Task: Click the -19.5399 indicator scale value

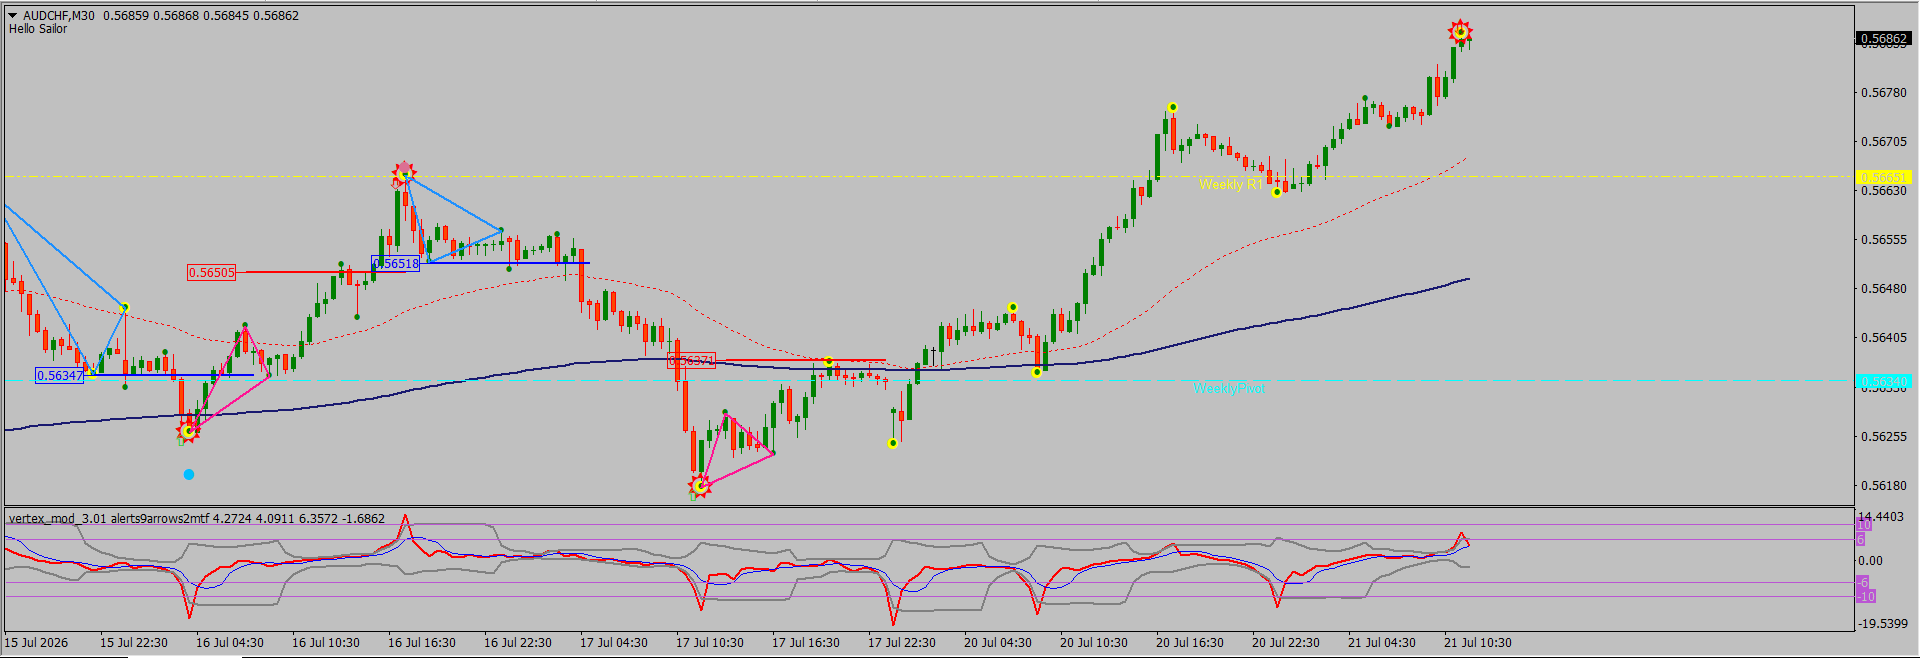Action: tap(1885, 624)
